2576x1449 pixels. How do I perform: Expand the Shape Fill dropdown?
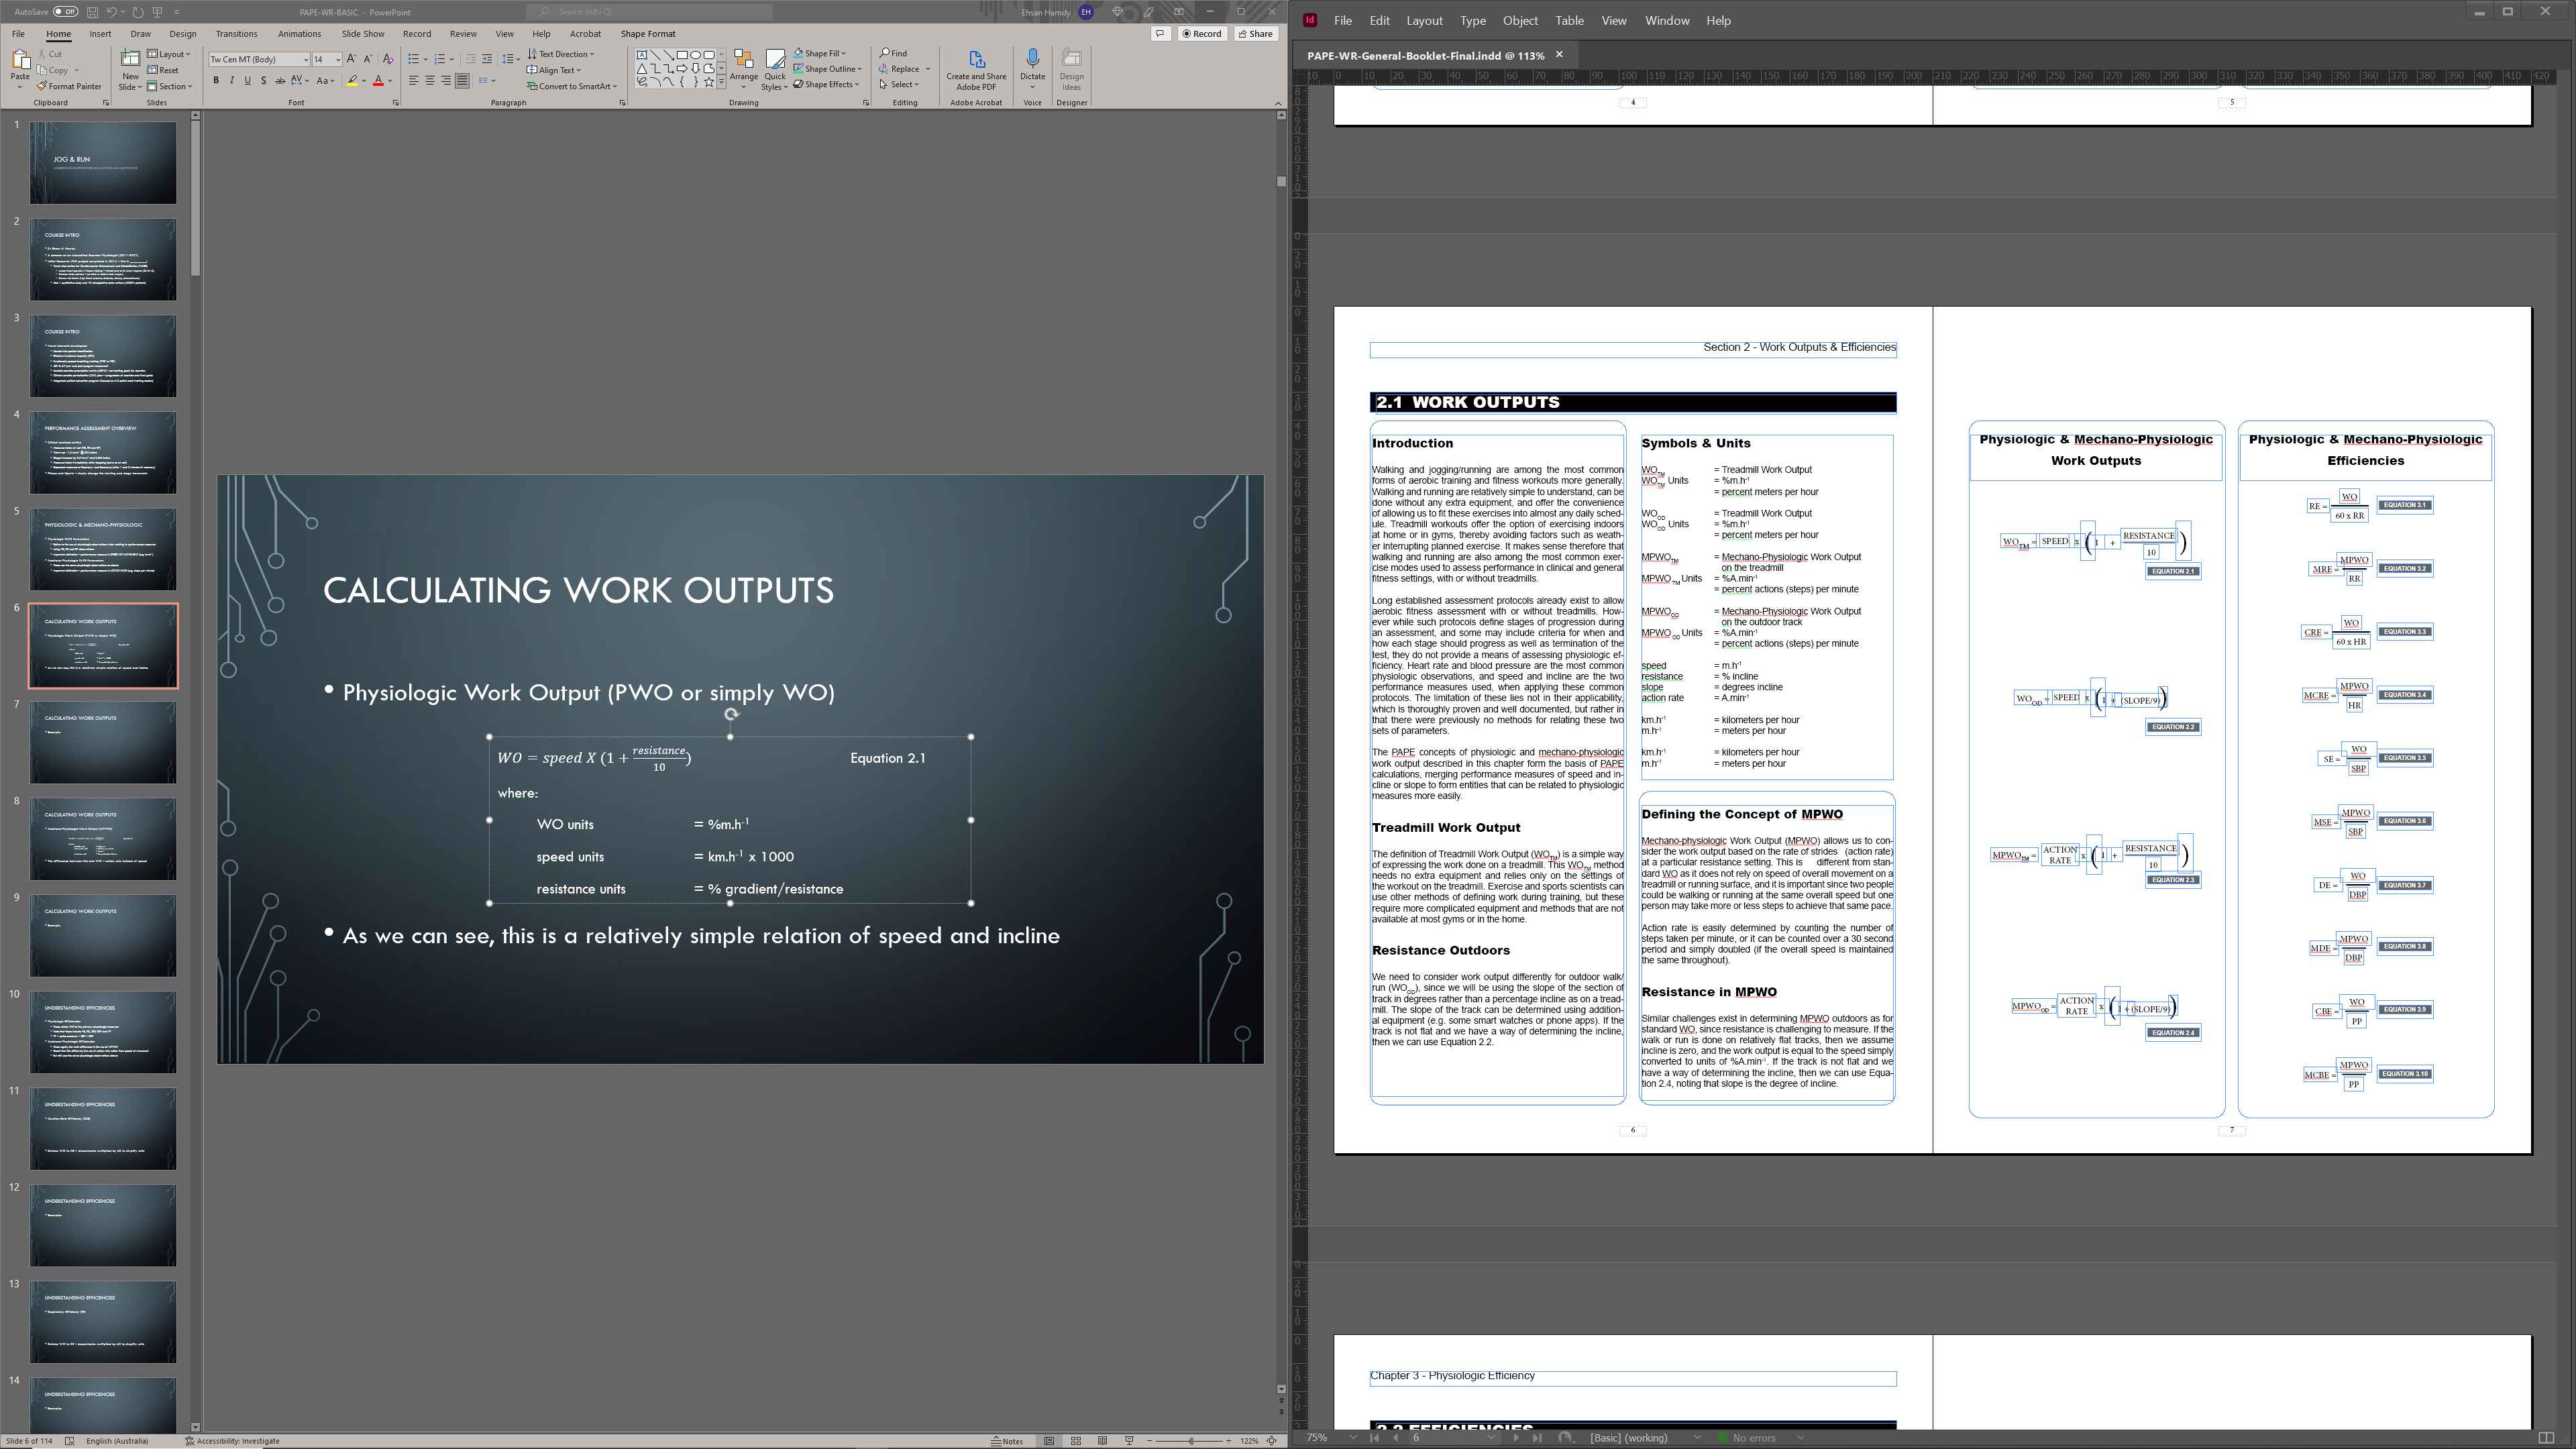[820, 54]
